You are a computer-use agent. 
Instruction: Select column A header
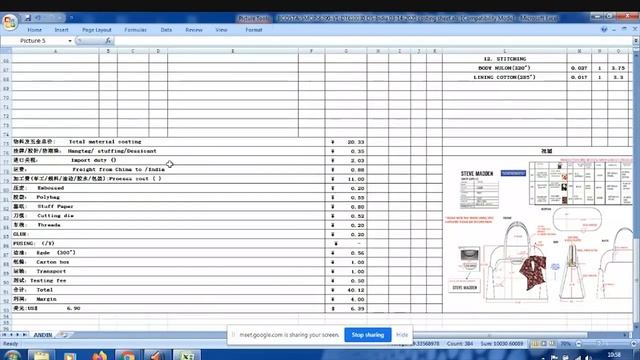pyautogui.click(x=55, y=51)
